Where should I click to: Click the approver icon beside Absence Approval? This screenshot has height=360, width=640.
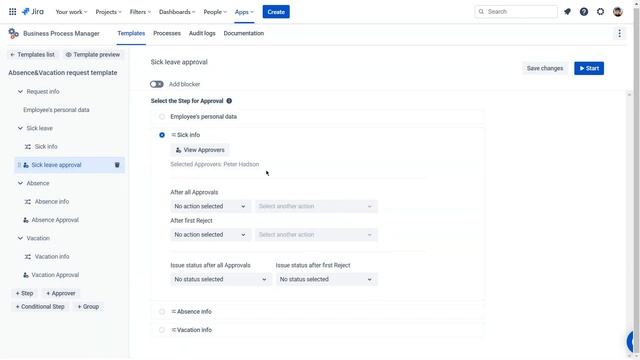(26, 220)
